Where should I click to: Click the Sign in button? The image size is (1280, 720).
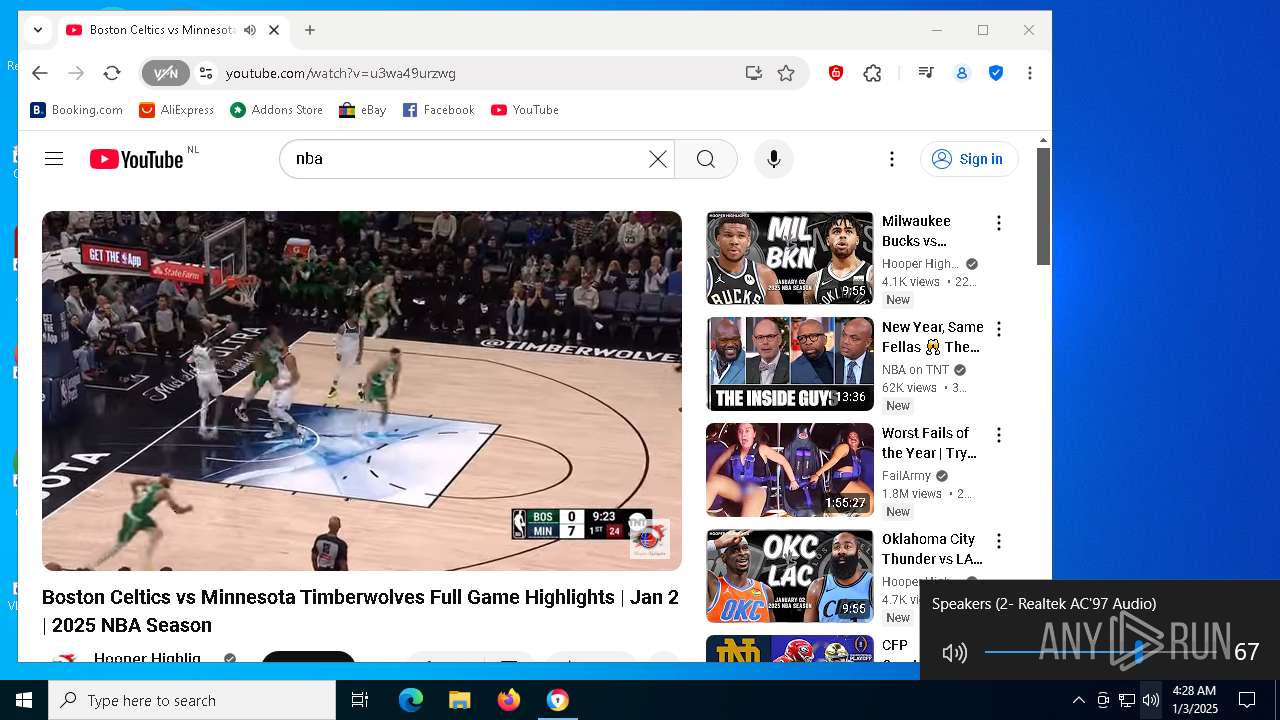pos(969,159)
